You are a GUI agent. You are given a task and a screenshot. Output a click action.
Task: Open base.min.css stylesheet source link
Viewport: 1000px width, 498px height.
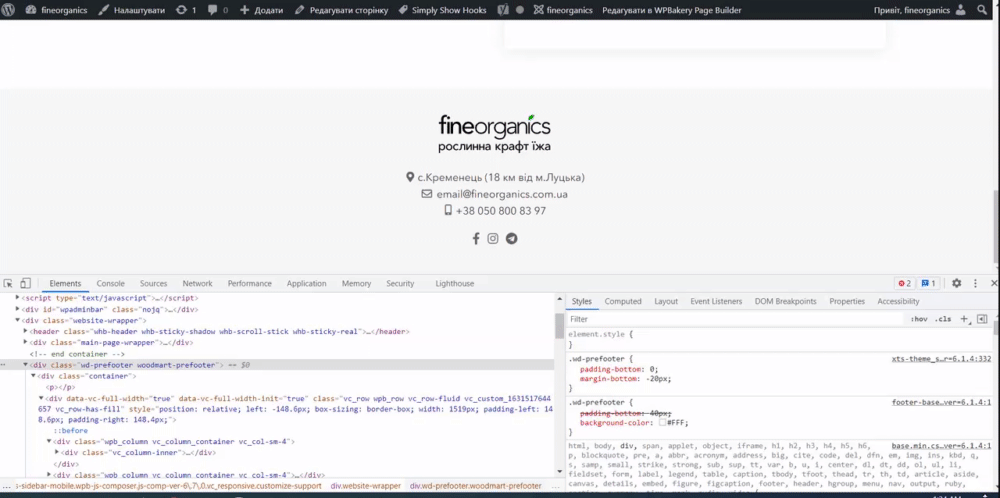pos(941,446)
